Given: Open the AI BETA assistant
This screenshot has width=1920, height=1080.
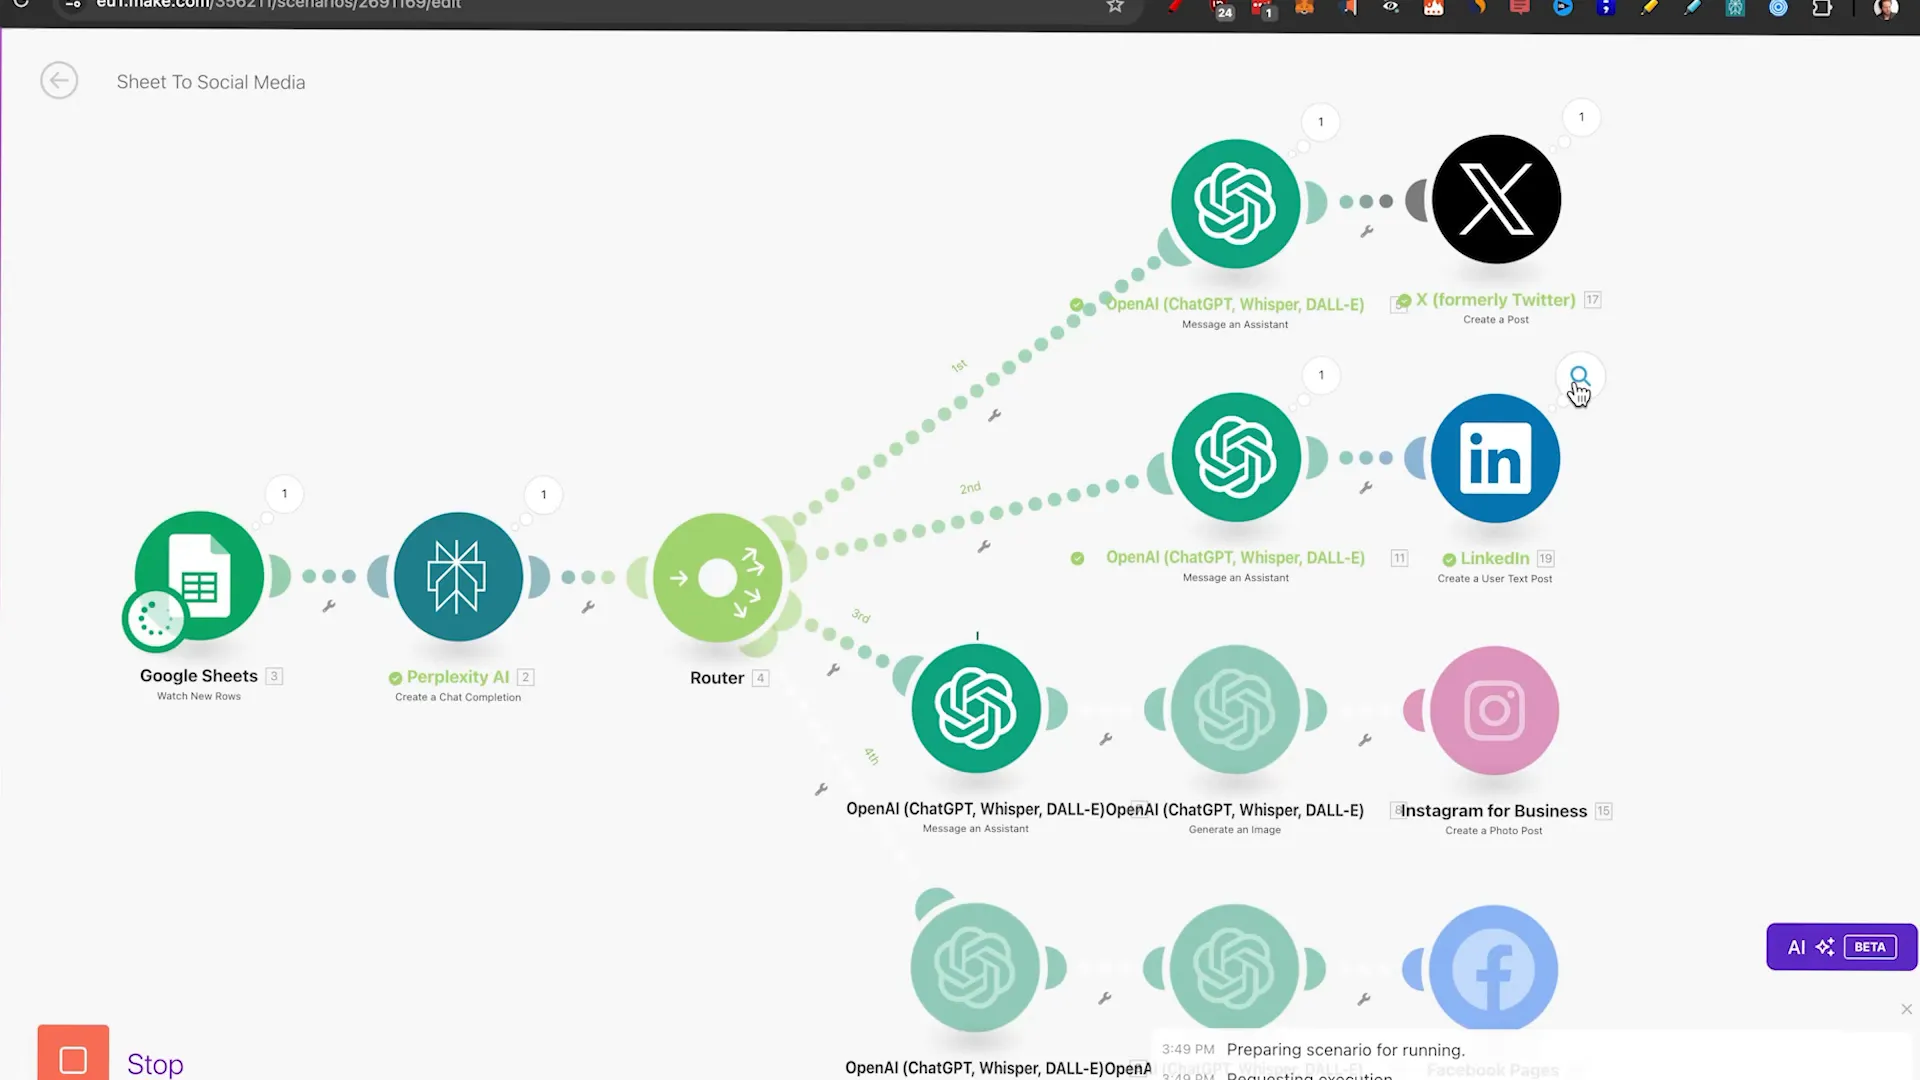Looking at the screenshot, I should [1841, 947].
